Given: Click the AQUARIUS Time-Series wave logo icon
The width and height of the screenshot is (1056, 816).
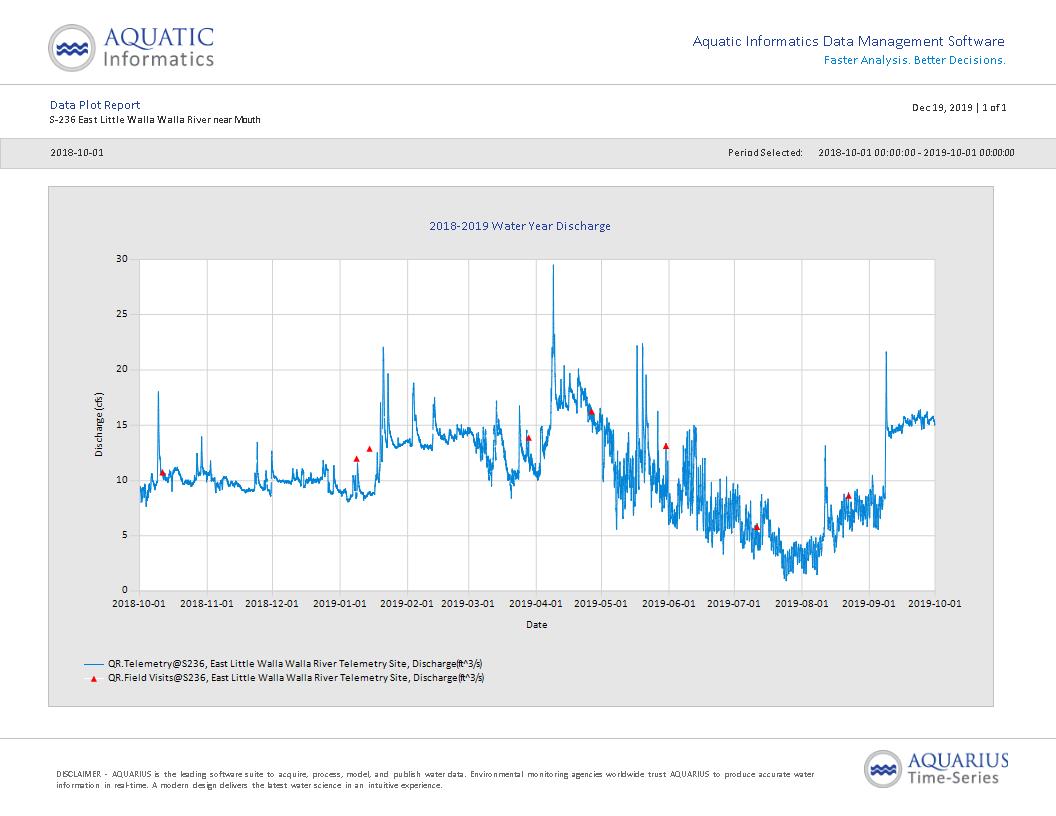Looking at the screenshot, I should pyautogui.click(x=883, y=769).
